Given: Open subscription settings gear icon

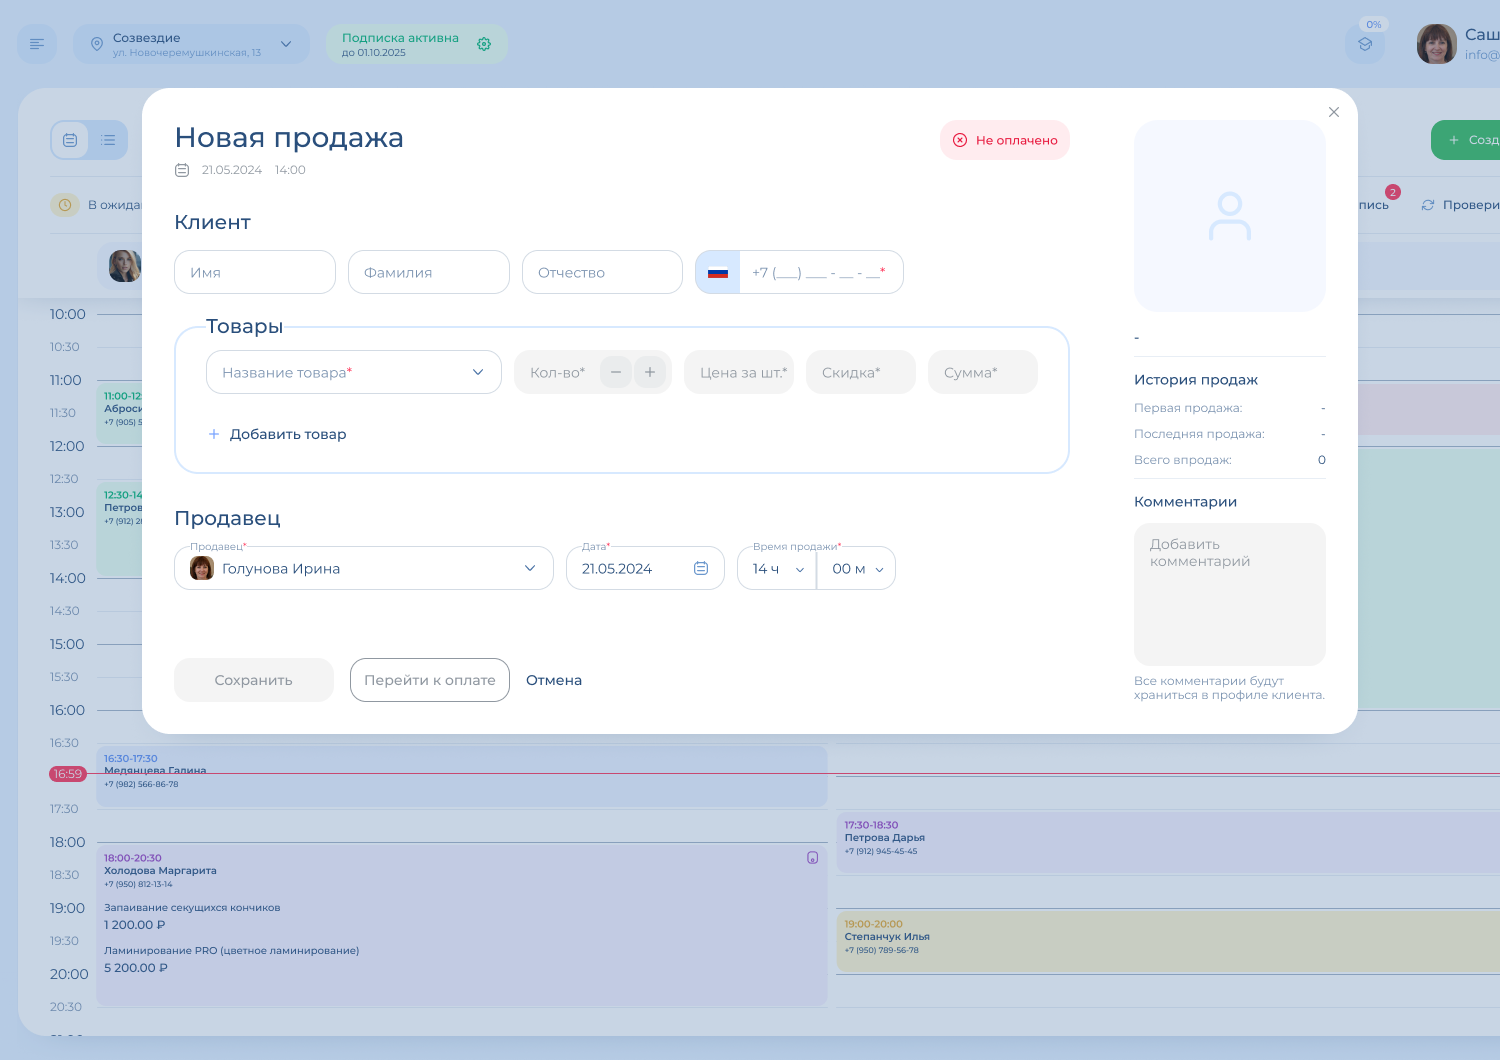Looking at the screenshot, I should click(484, 44).
